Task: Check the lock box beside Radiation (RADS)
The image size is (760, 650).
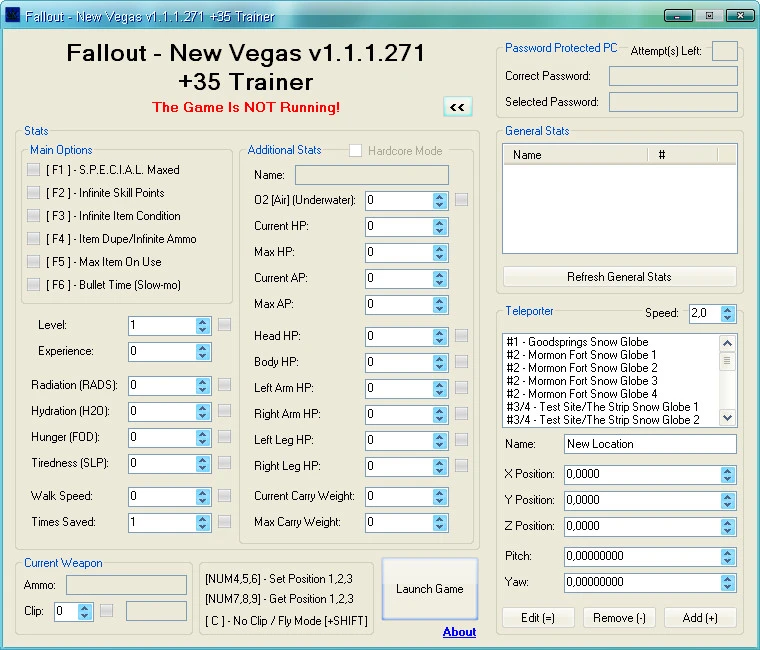Action: pyautogui.click(x=224, y=385)
